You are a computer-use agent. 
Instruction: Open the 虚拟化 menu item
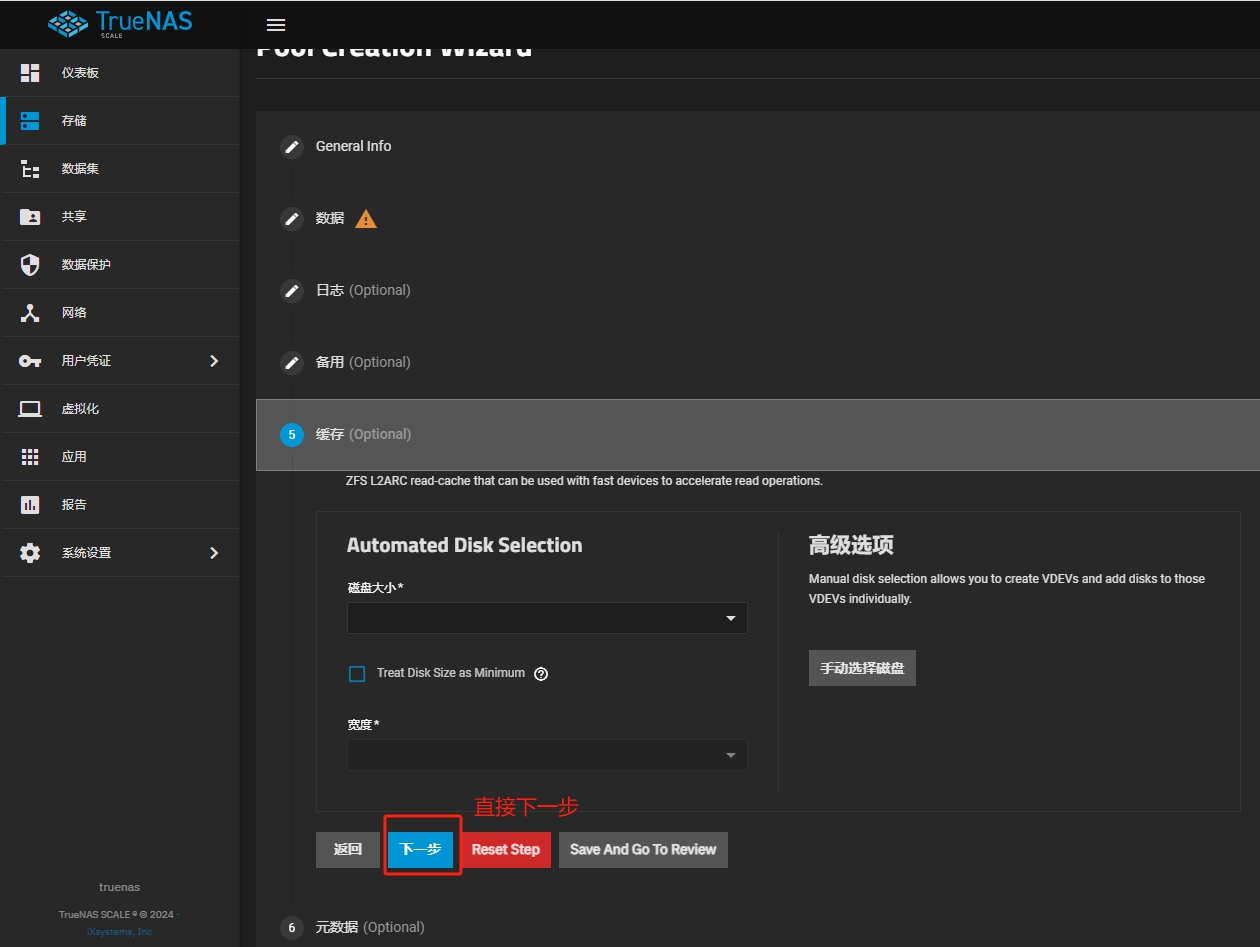click(x=80, y=409)
